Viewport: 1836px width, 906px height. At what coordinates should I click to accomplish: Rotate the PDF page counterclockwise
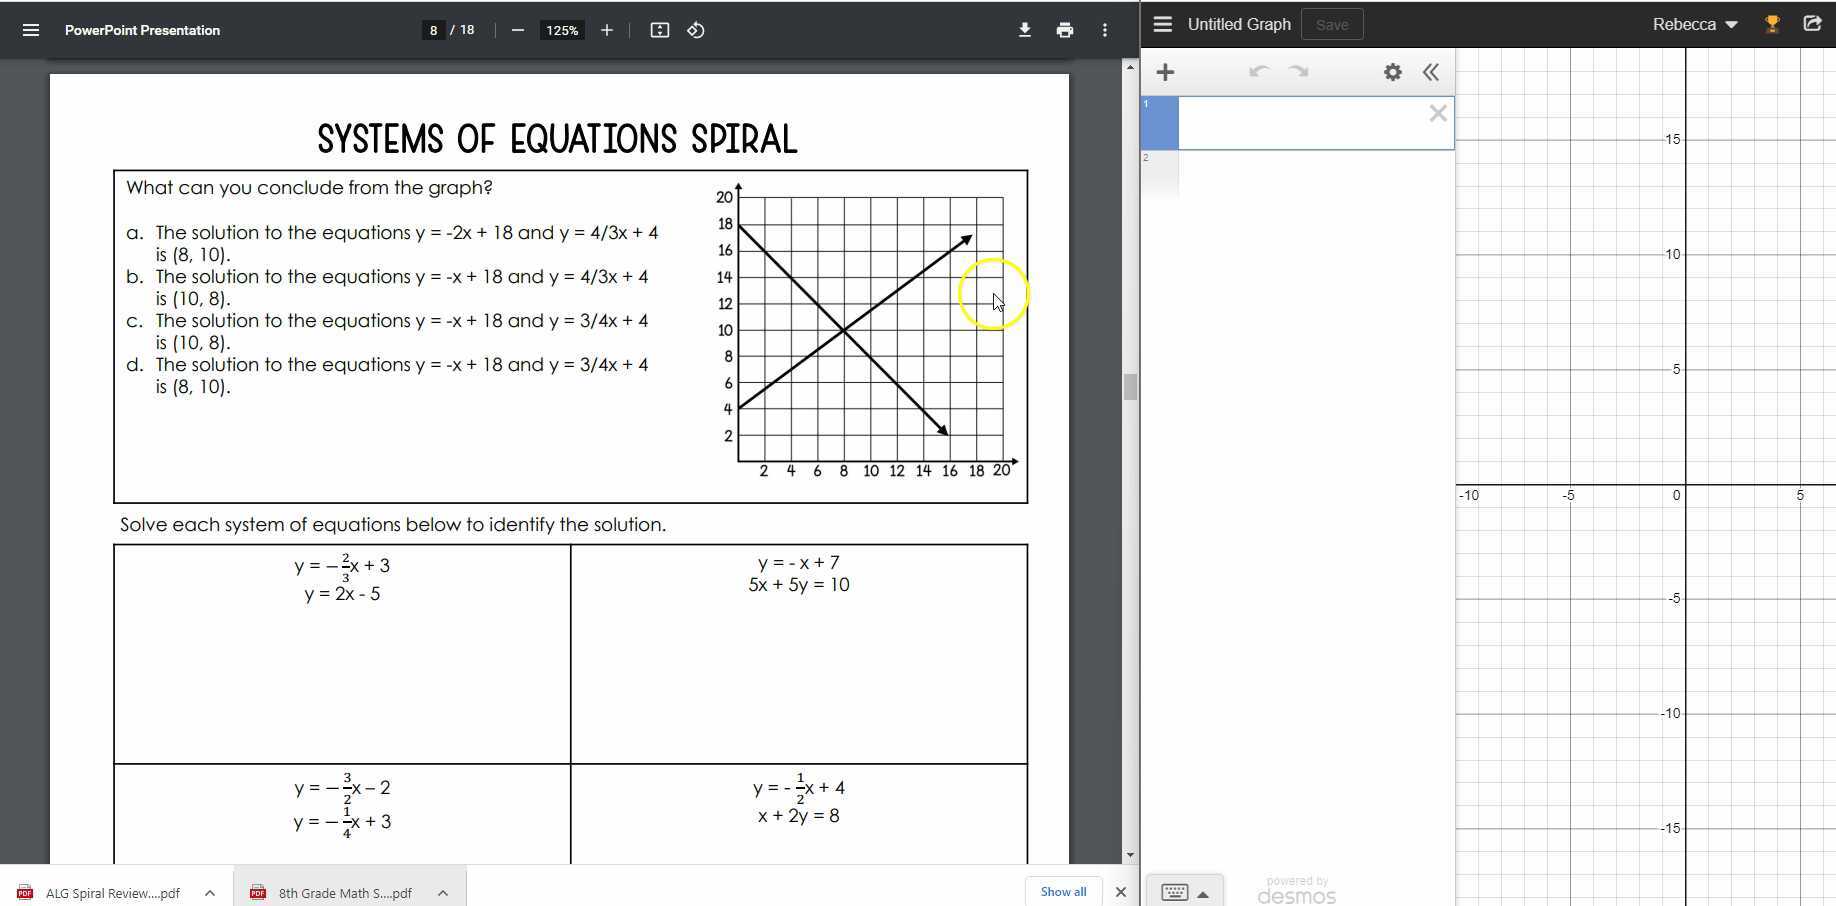696,30
